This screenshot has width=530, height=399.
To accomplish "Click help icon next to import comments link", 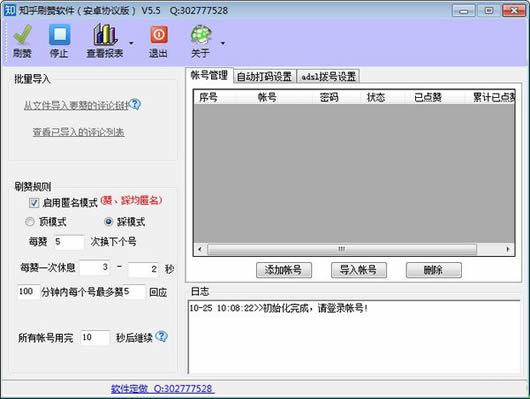I will 135,104.
